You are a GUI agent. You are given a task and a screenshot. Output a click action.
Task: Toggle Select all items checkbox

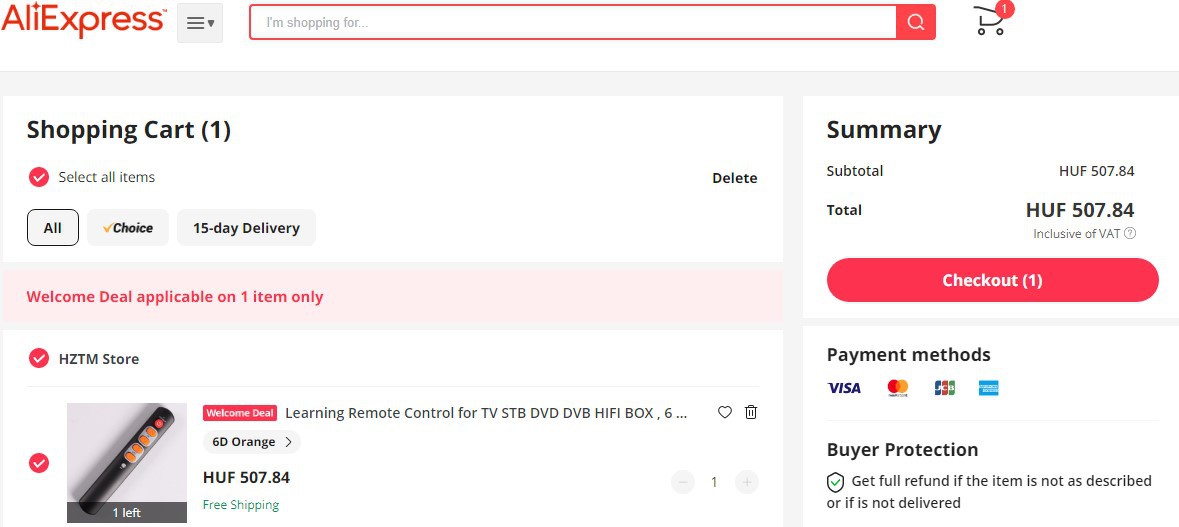[39, 177]
